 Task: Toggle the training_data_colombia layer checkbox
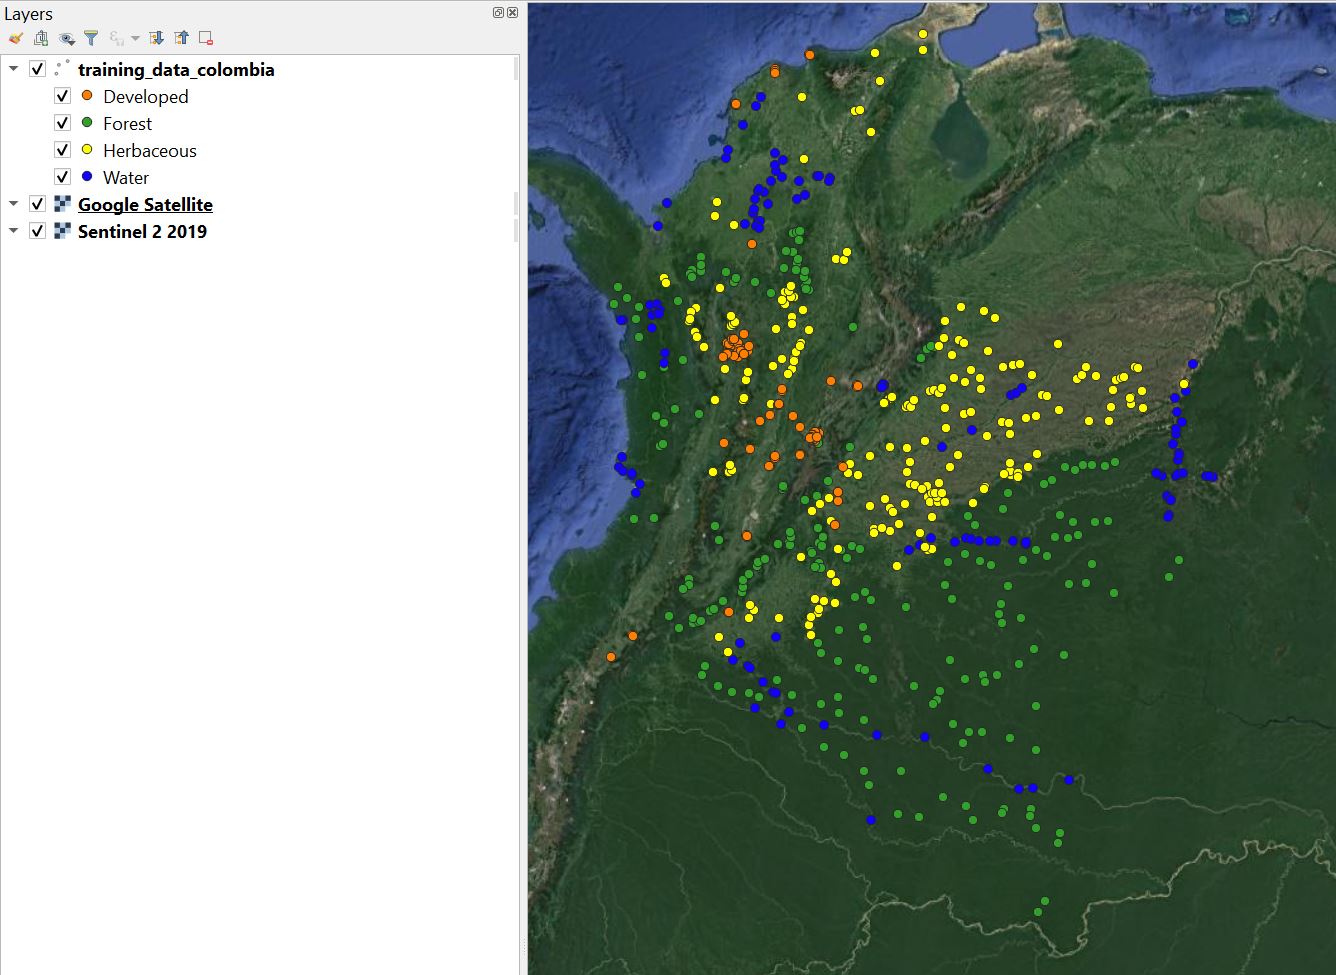tap(38, 69)
